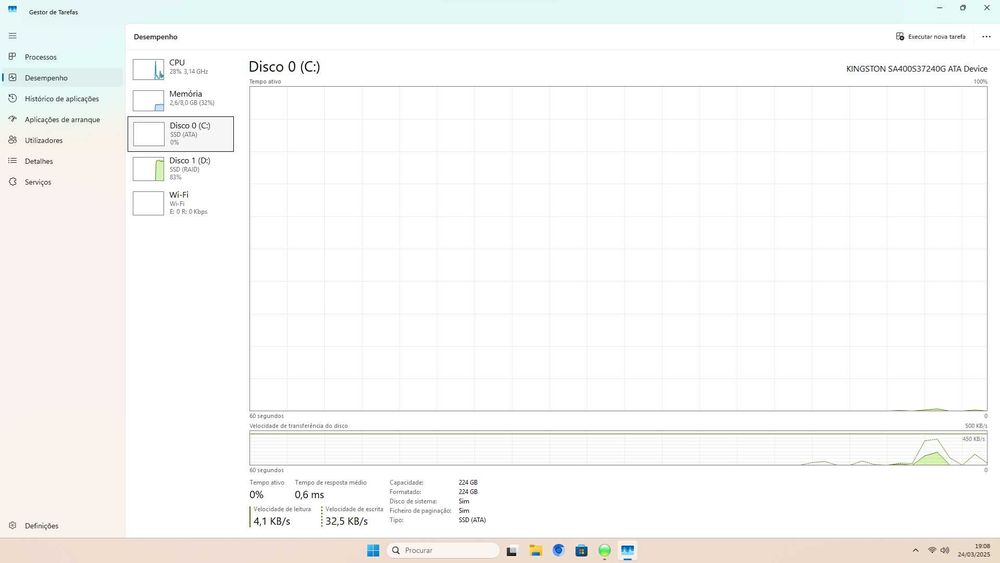Open the hamburger navigation menu
The height and width of the screenshot is (563, 1000).
tap(12, 36)
